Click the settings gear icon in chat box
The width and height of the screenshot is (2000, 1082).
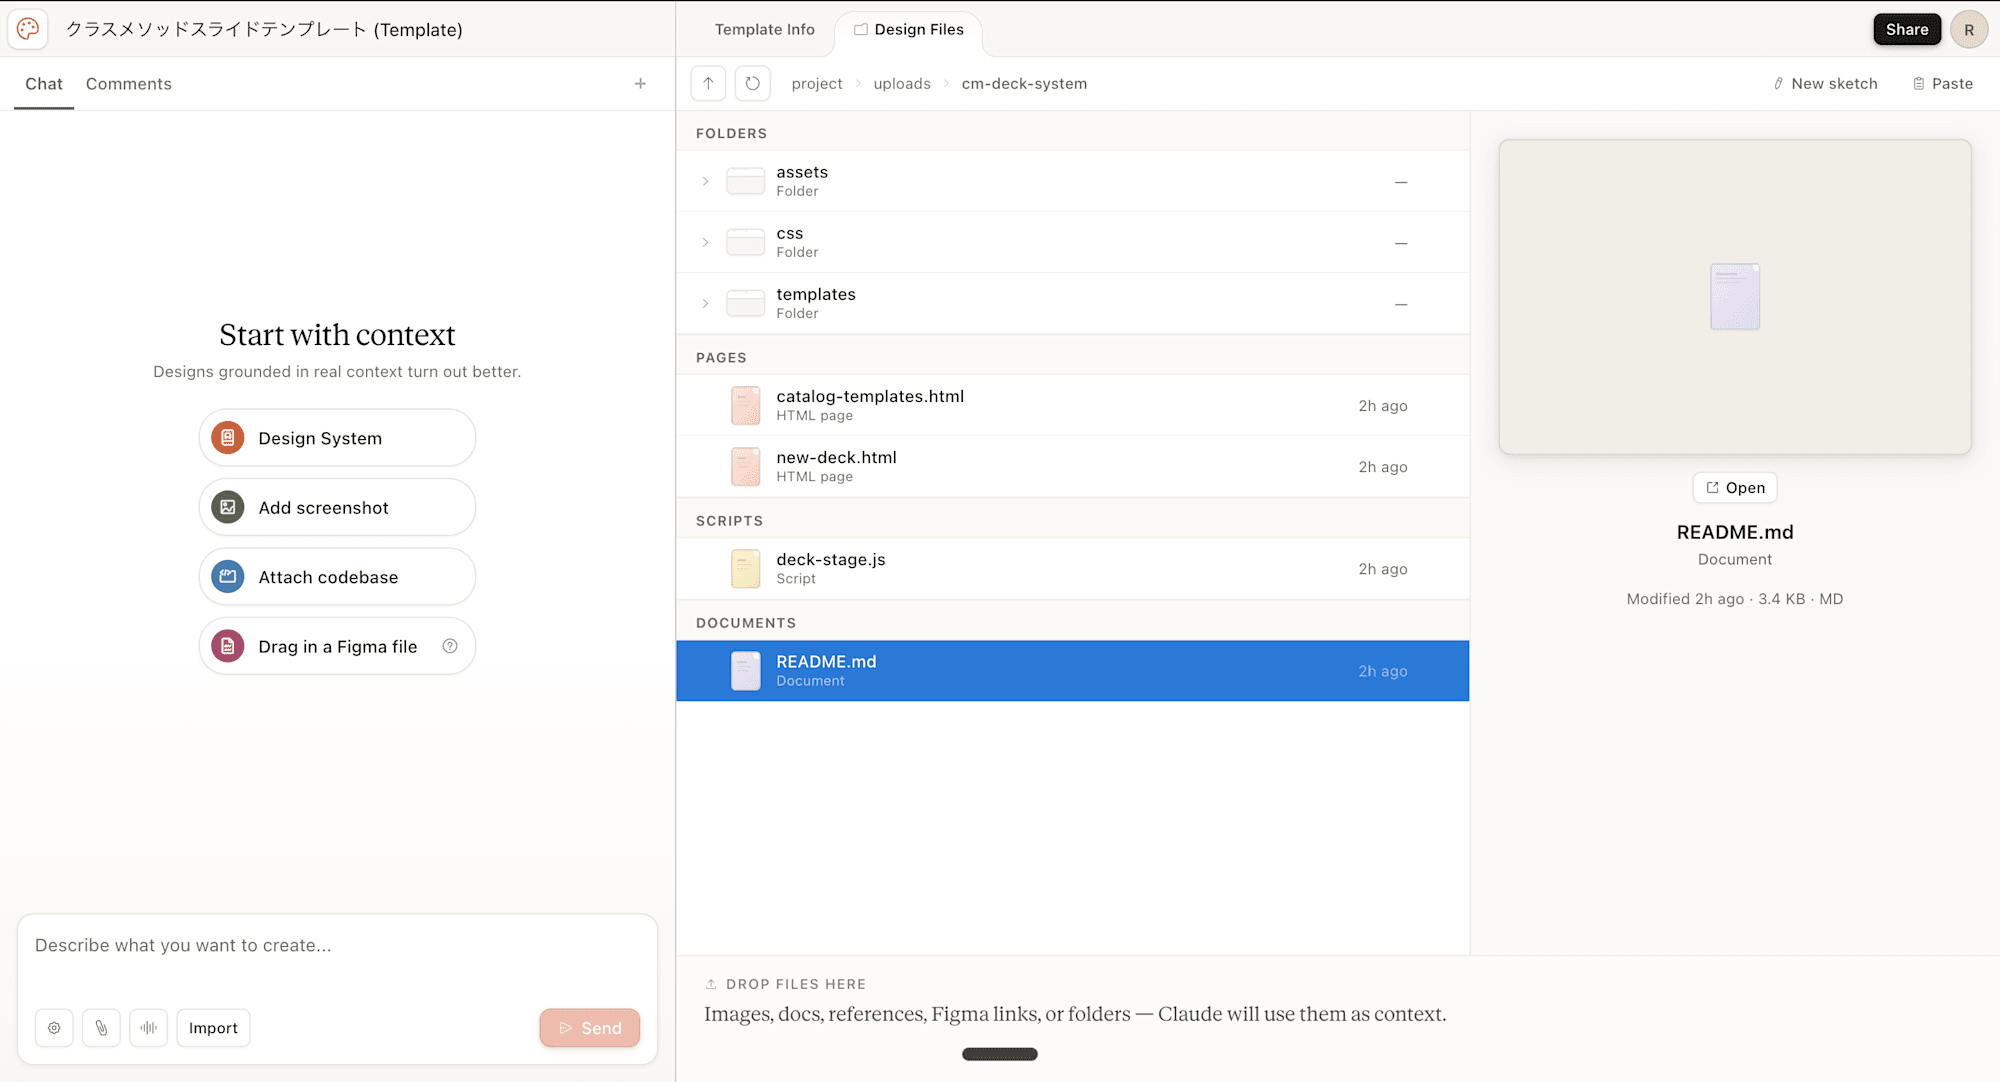(54, 1028)
